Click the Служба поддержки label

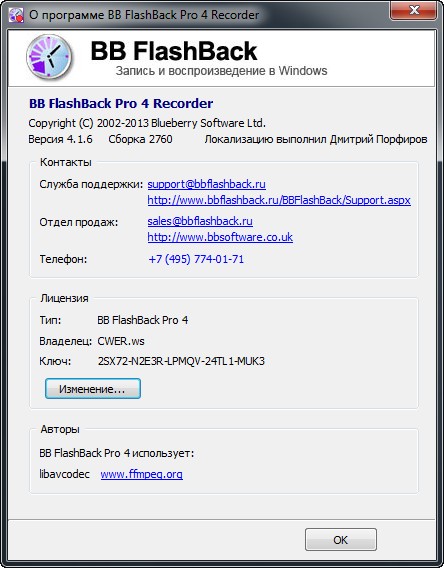(x=91, y=184)
